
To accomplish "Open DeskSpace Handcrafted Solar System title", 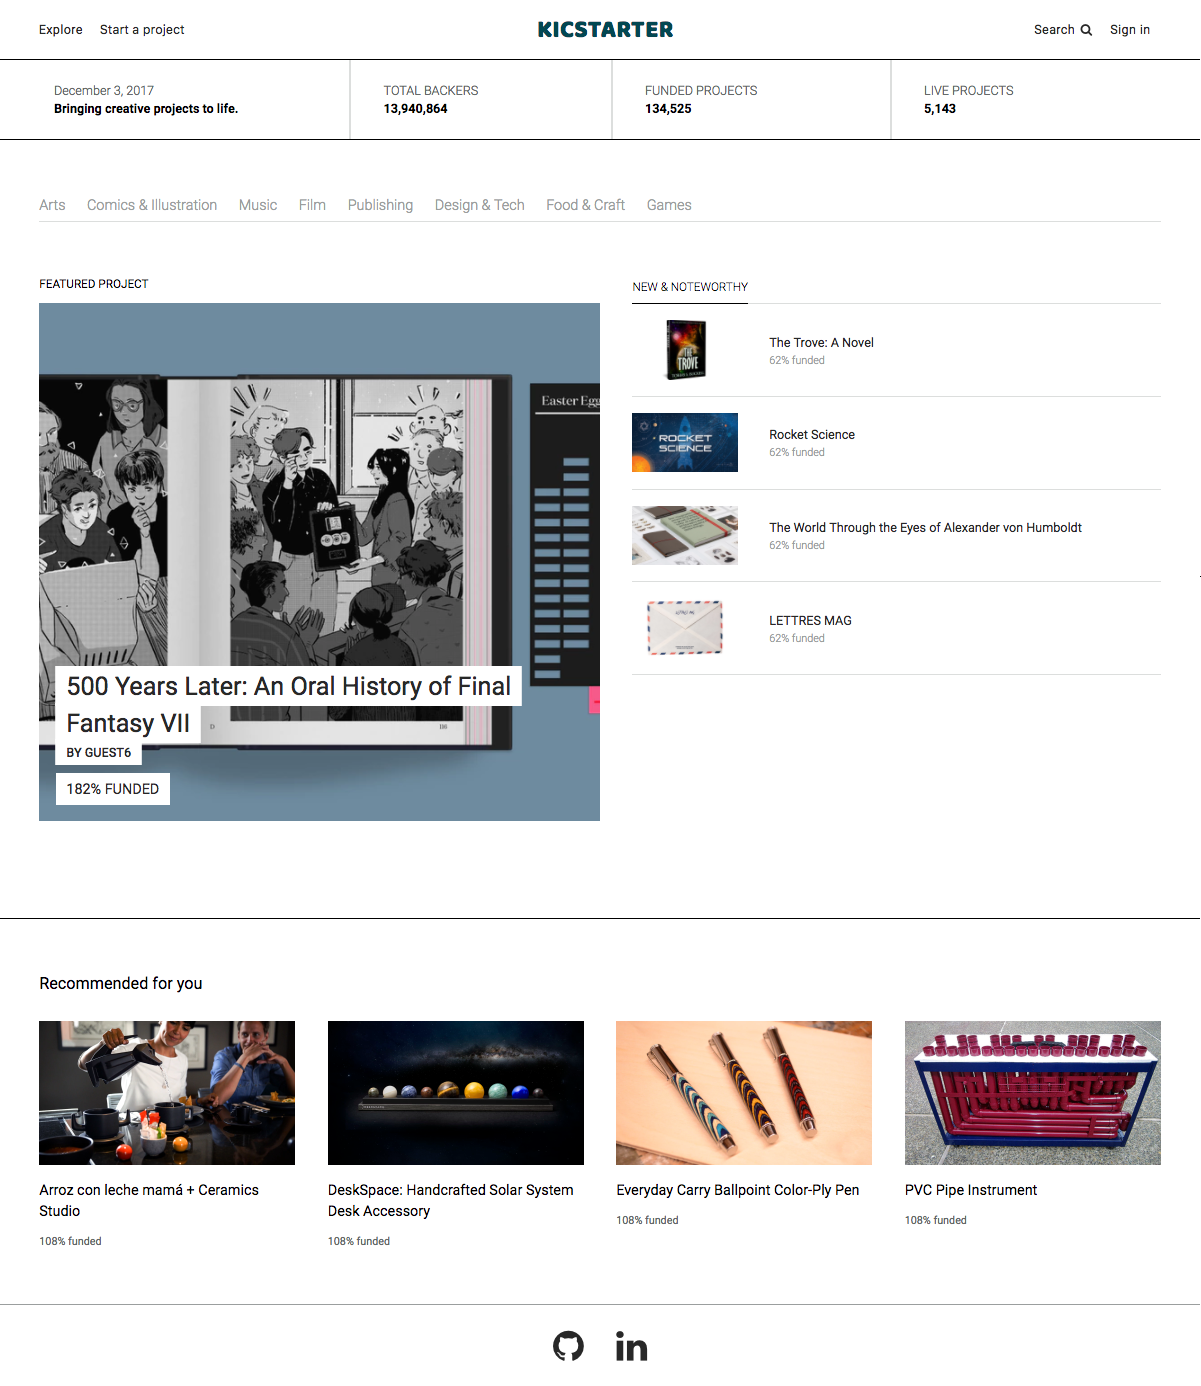I will click(x=451, y=1200).
